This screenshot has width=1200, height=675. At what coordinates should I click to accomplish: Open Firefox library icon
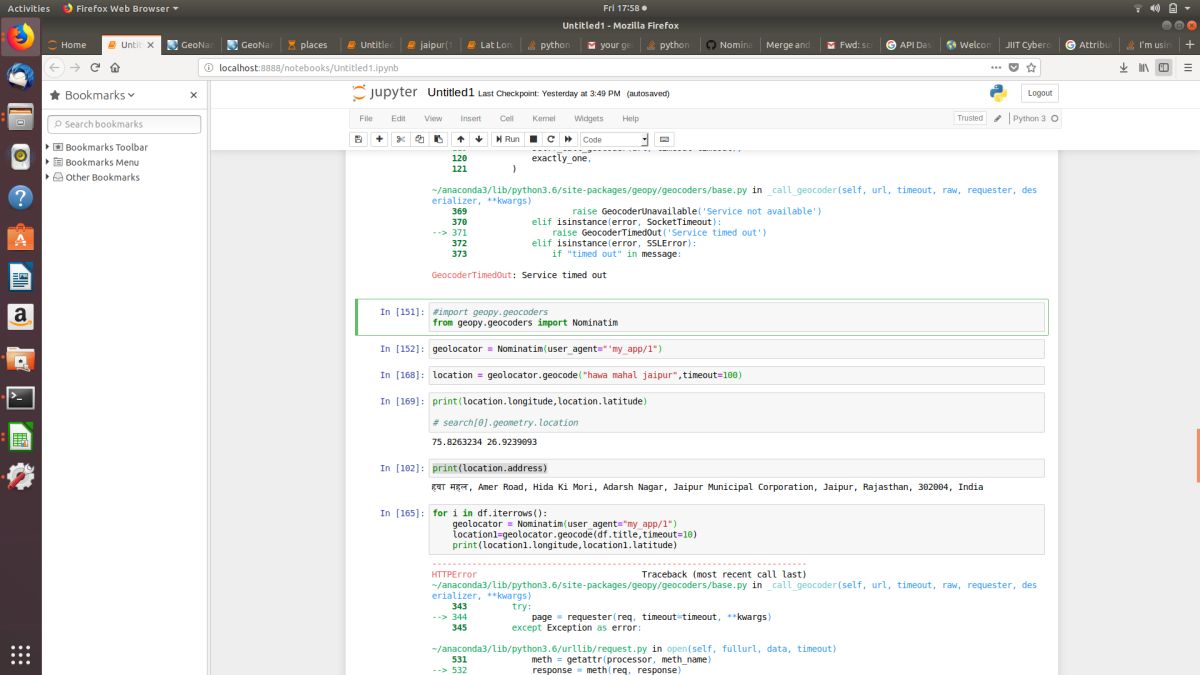1144,67
